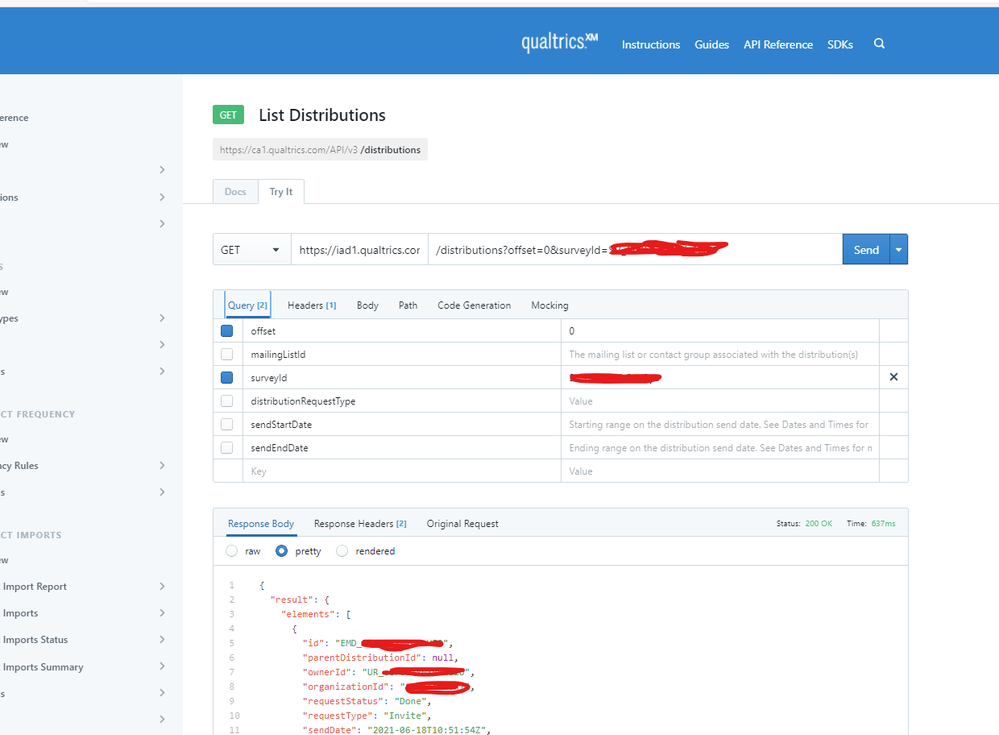Show the Response Headers tab

(x=360, y=524)
